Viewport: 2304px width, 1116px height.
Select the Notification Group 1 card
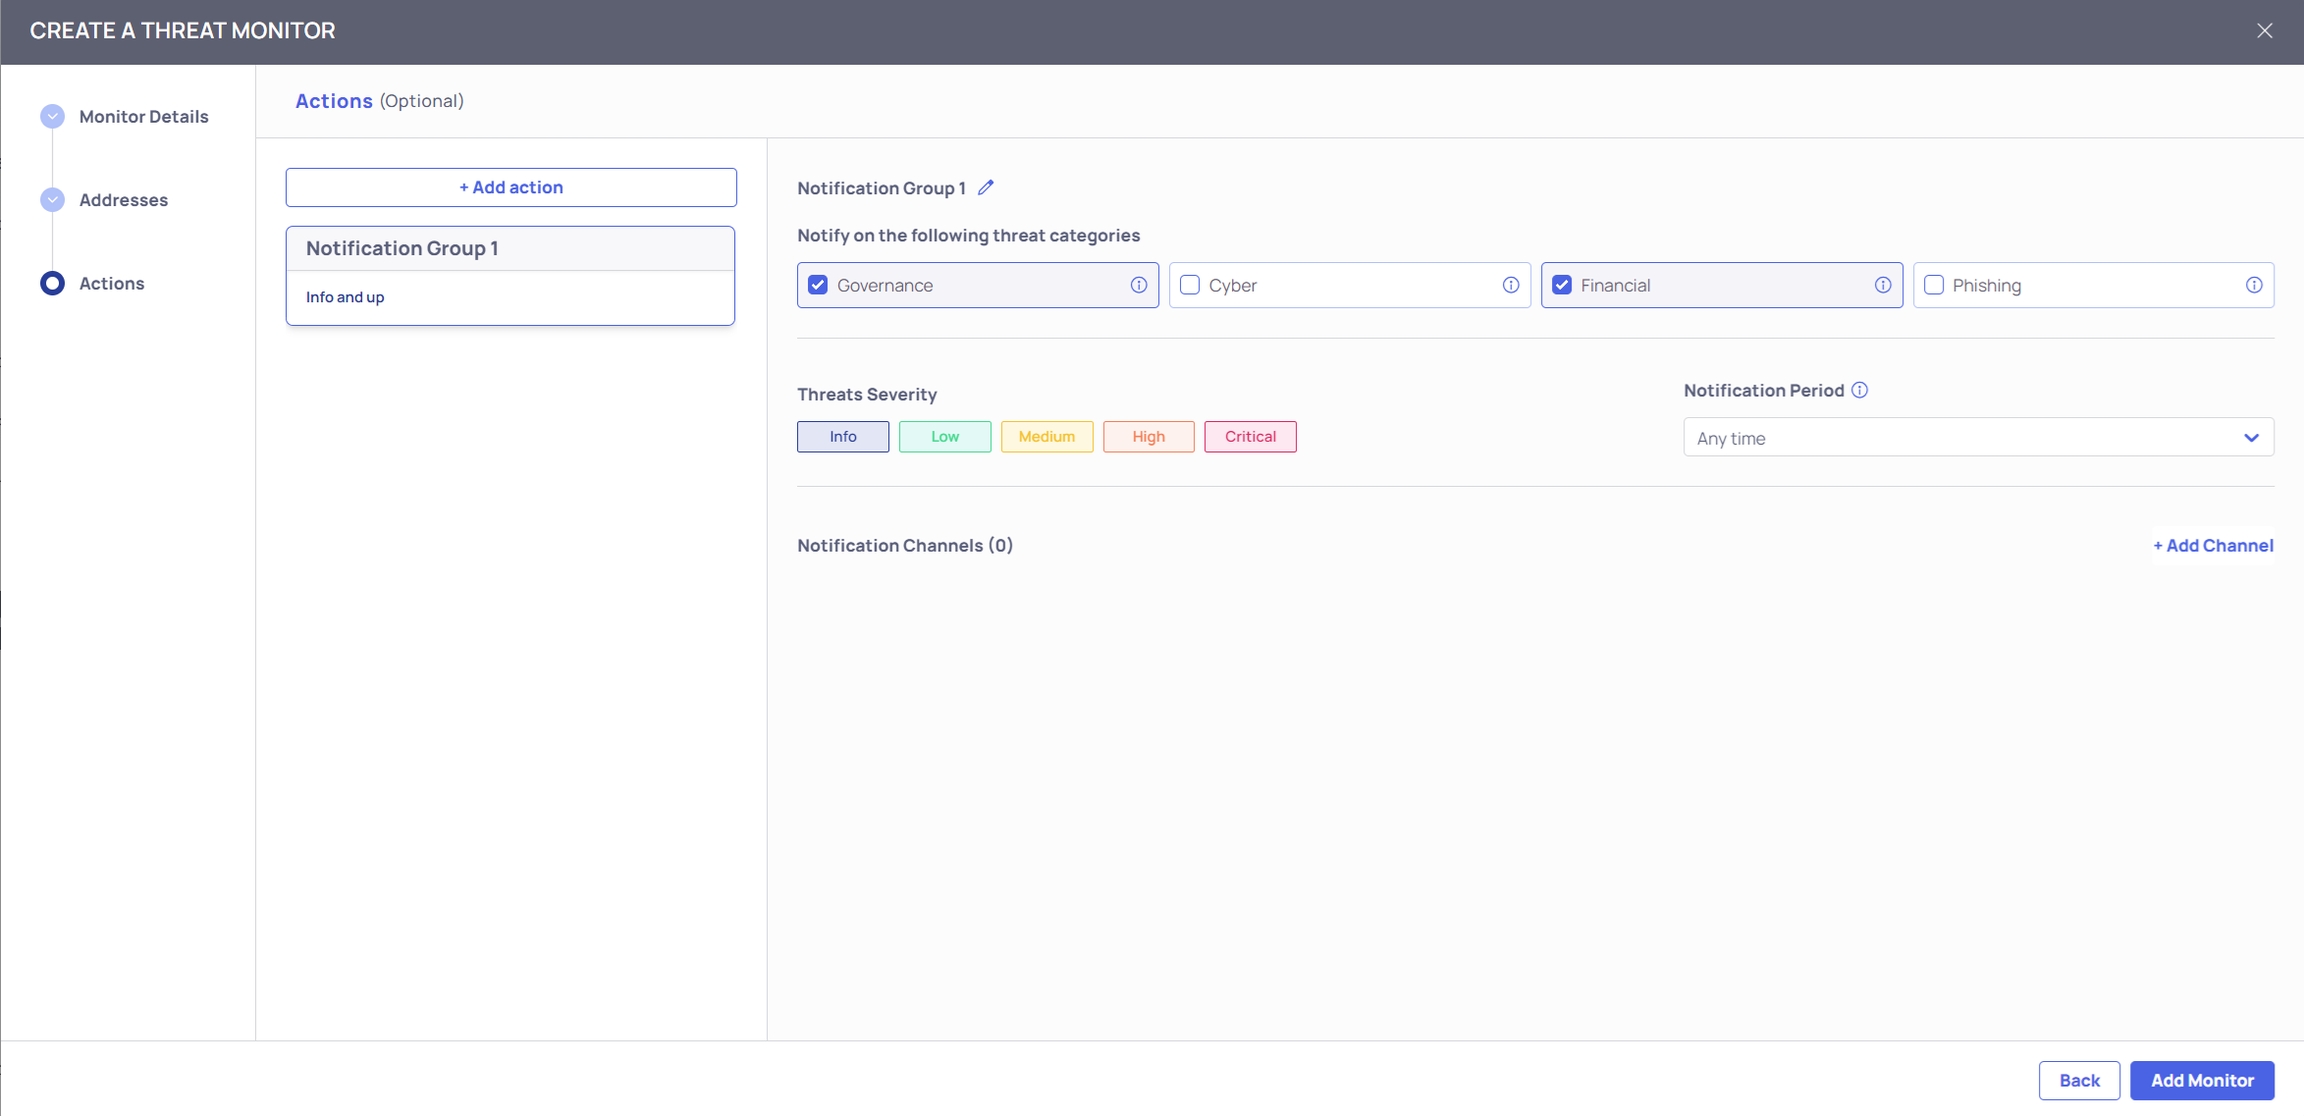(x=510, y=275)
